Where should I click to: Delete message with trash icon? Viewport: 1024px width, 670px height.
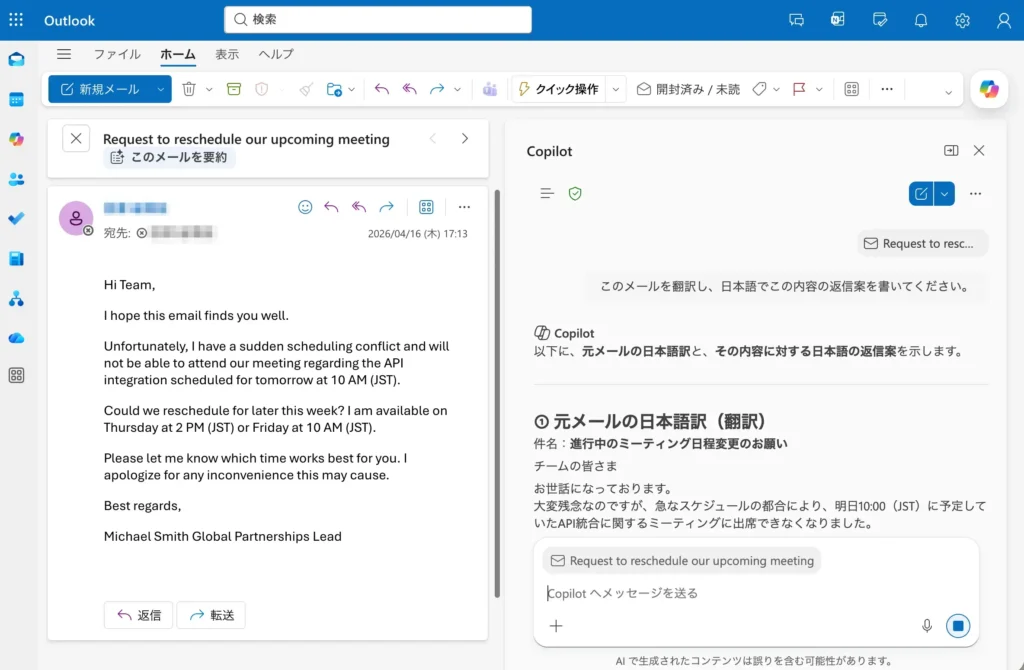(x=189, y=89)
